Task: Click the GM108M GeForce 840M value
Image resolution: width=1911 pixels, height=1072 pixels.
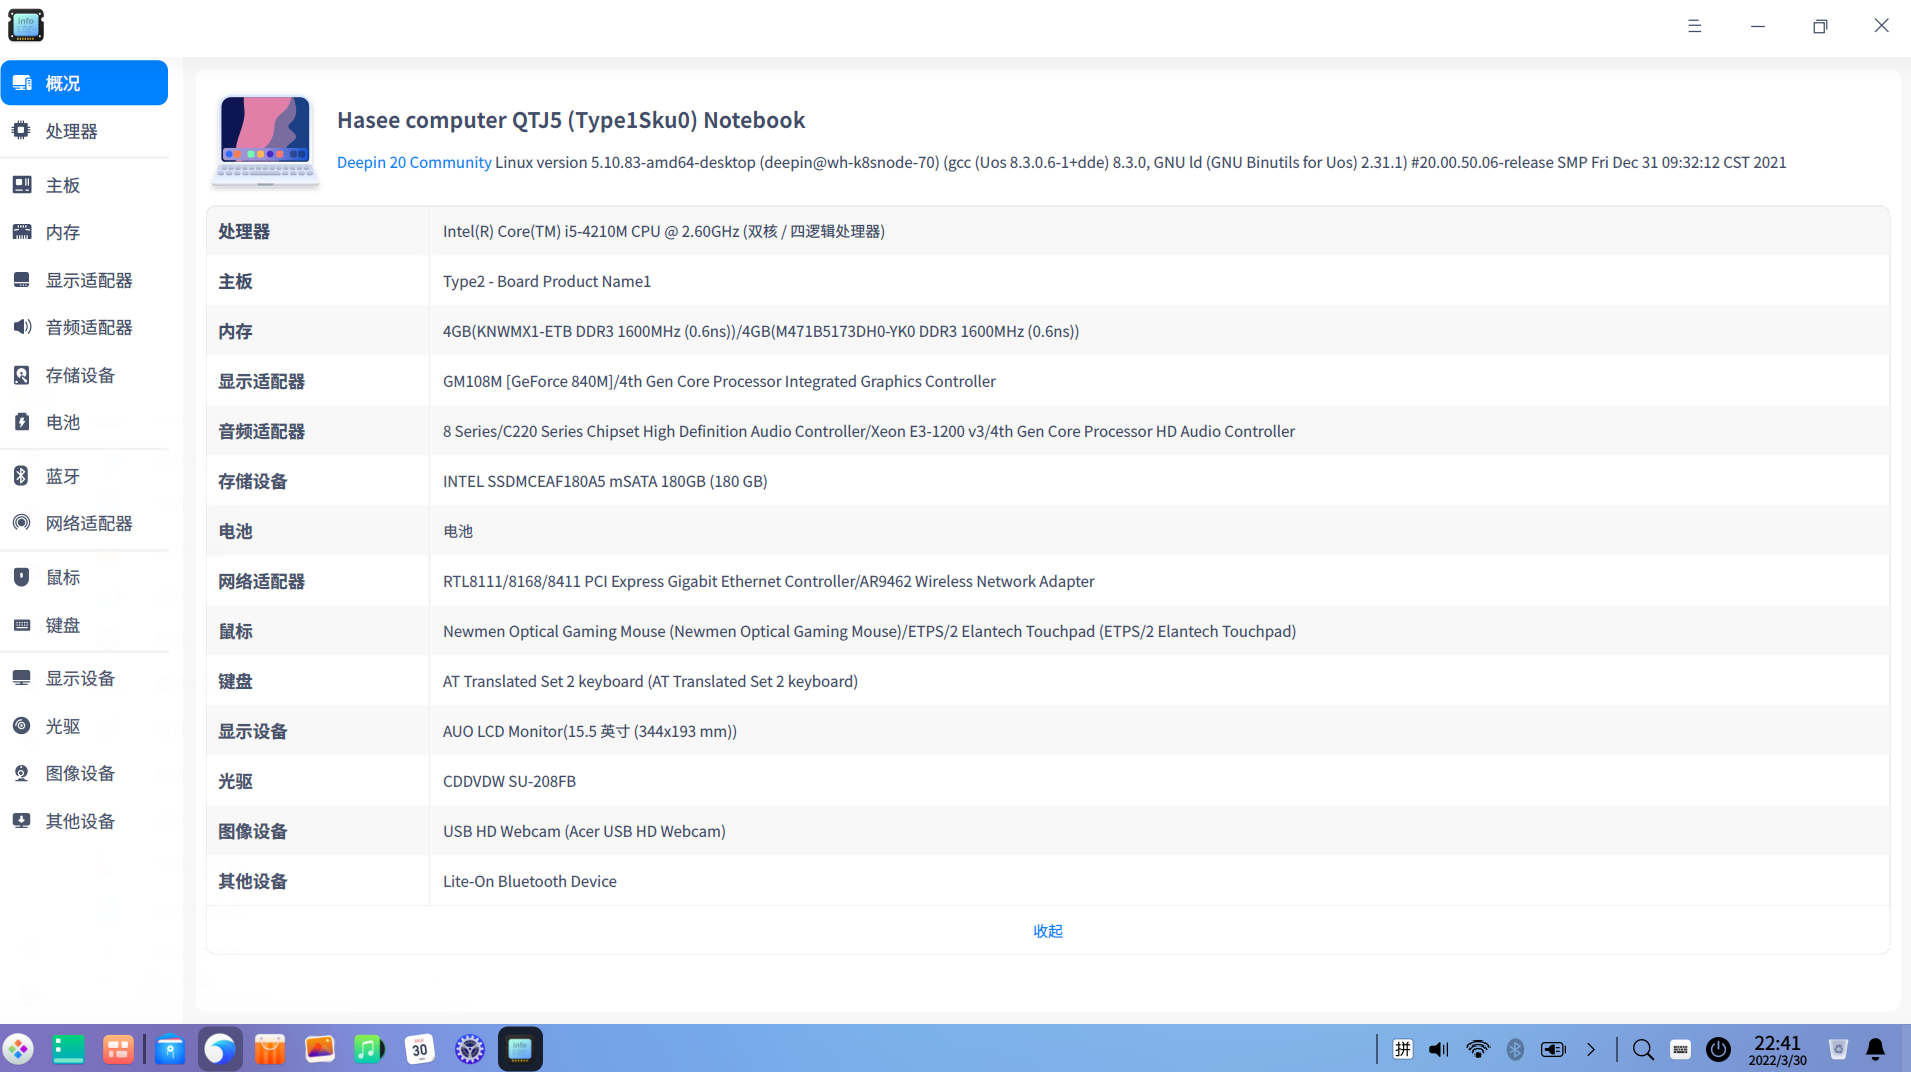Action: point(719,381)
